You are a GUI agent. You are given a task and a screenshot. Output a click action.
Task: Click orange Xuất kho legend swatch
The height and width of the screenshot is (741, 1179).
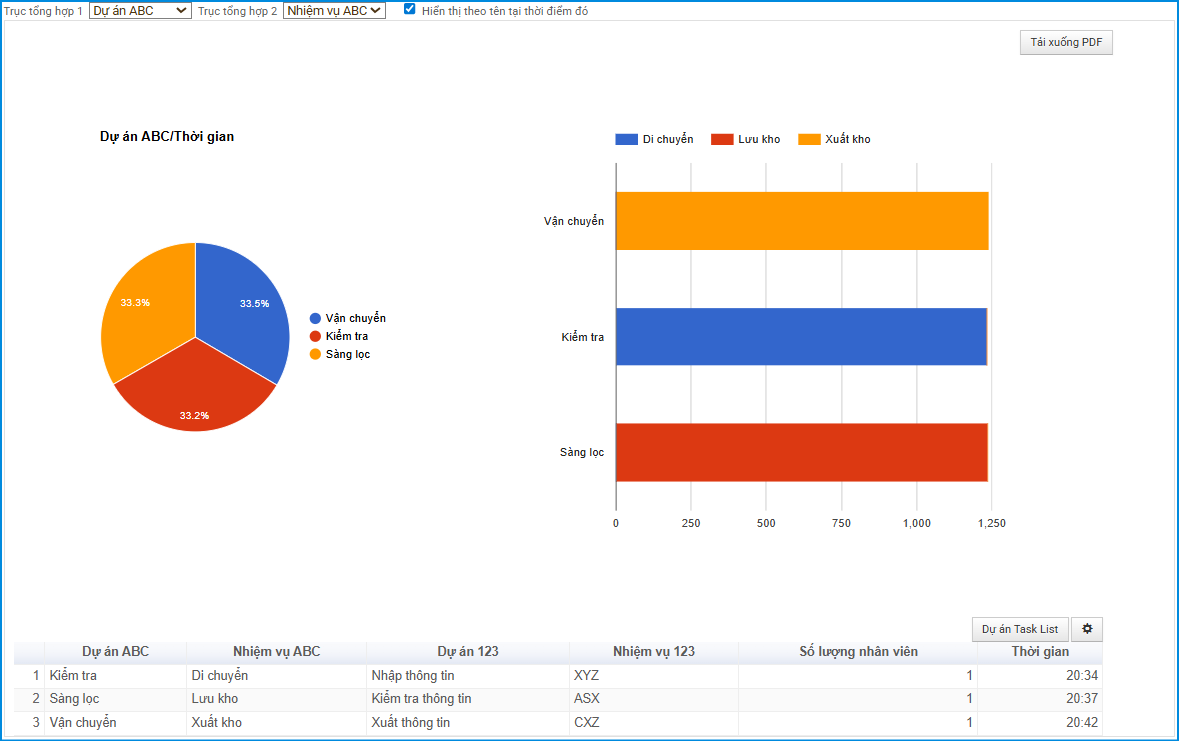[809, 139]
